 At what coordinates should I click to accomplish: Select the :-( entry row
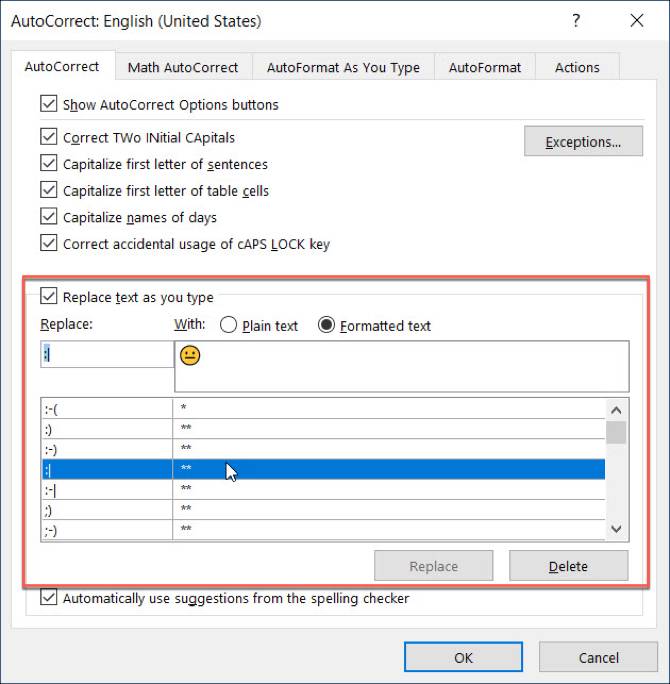point(323,409)
